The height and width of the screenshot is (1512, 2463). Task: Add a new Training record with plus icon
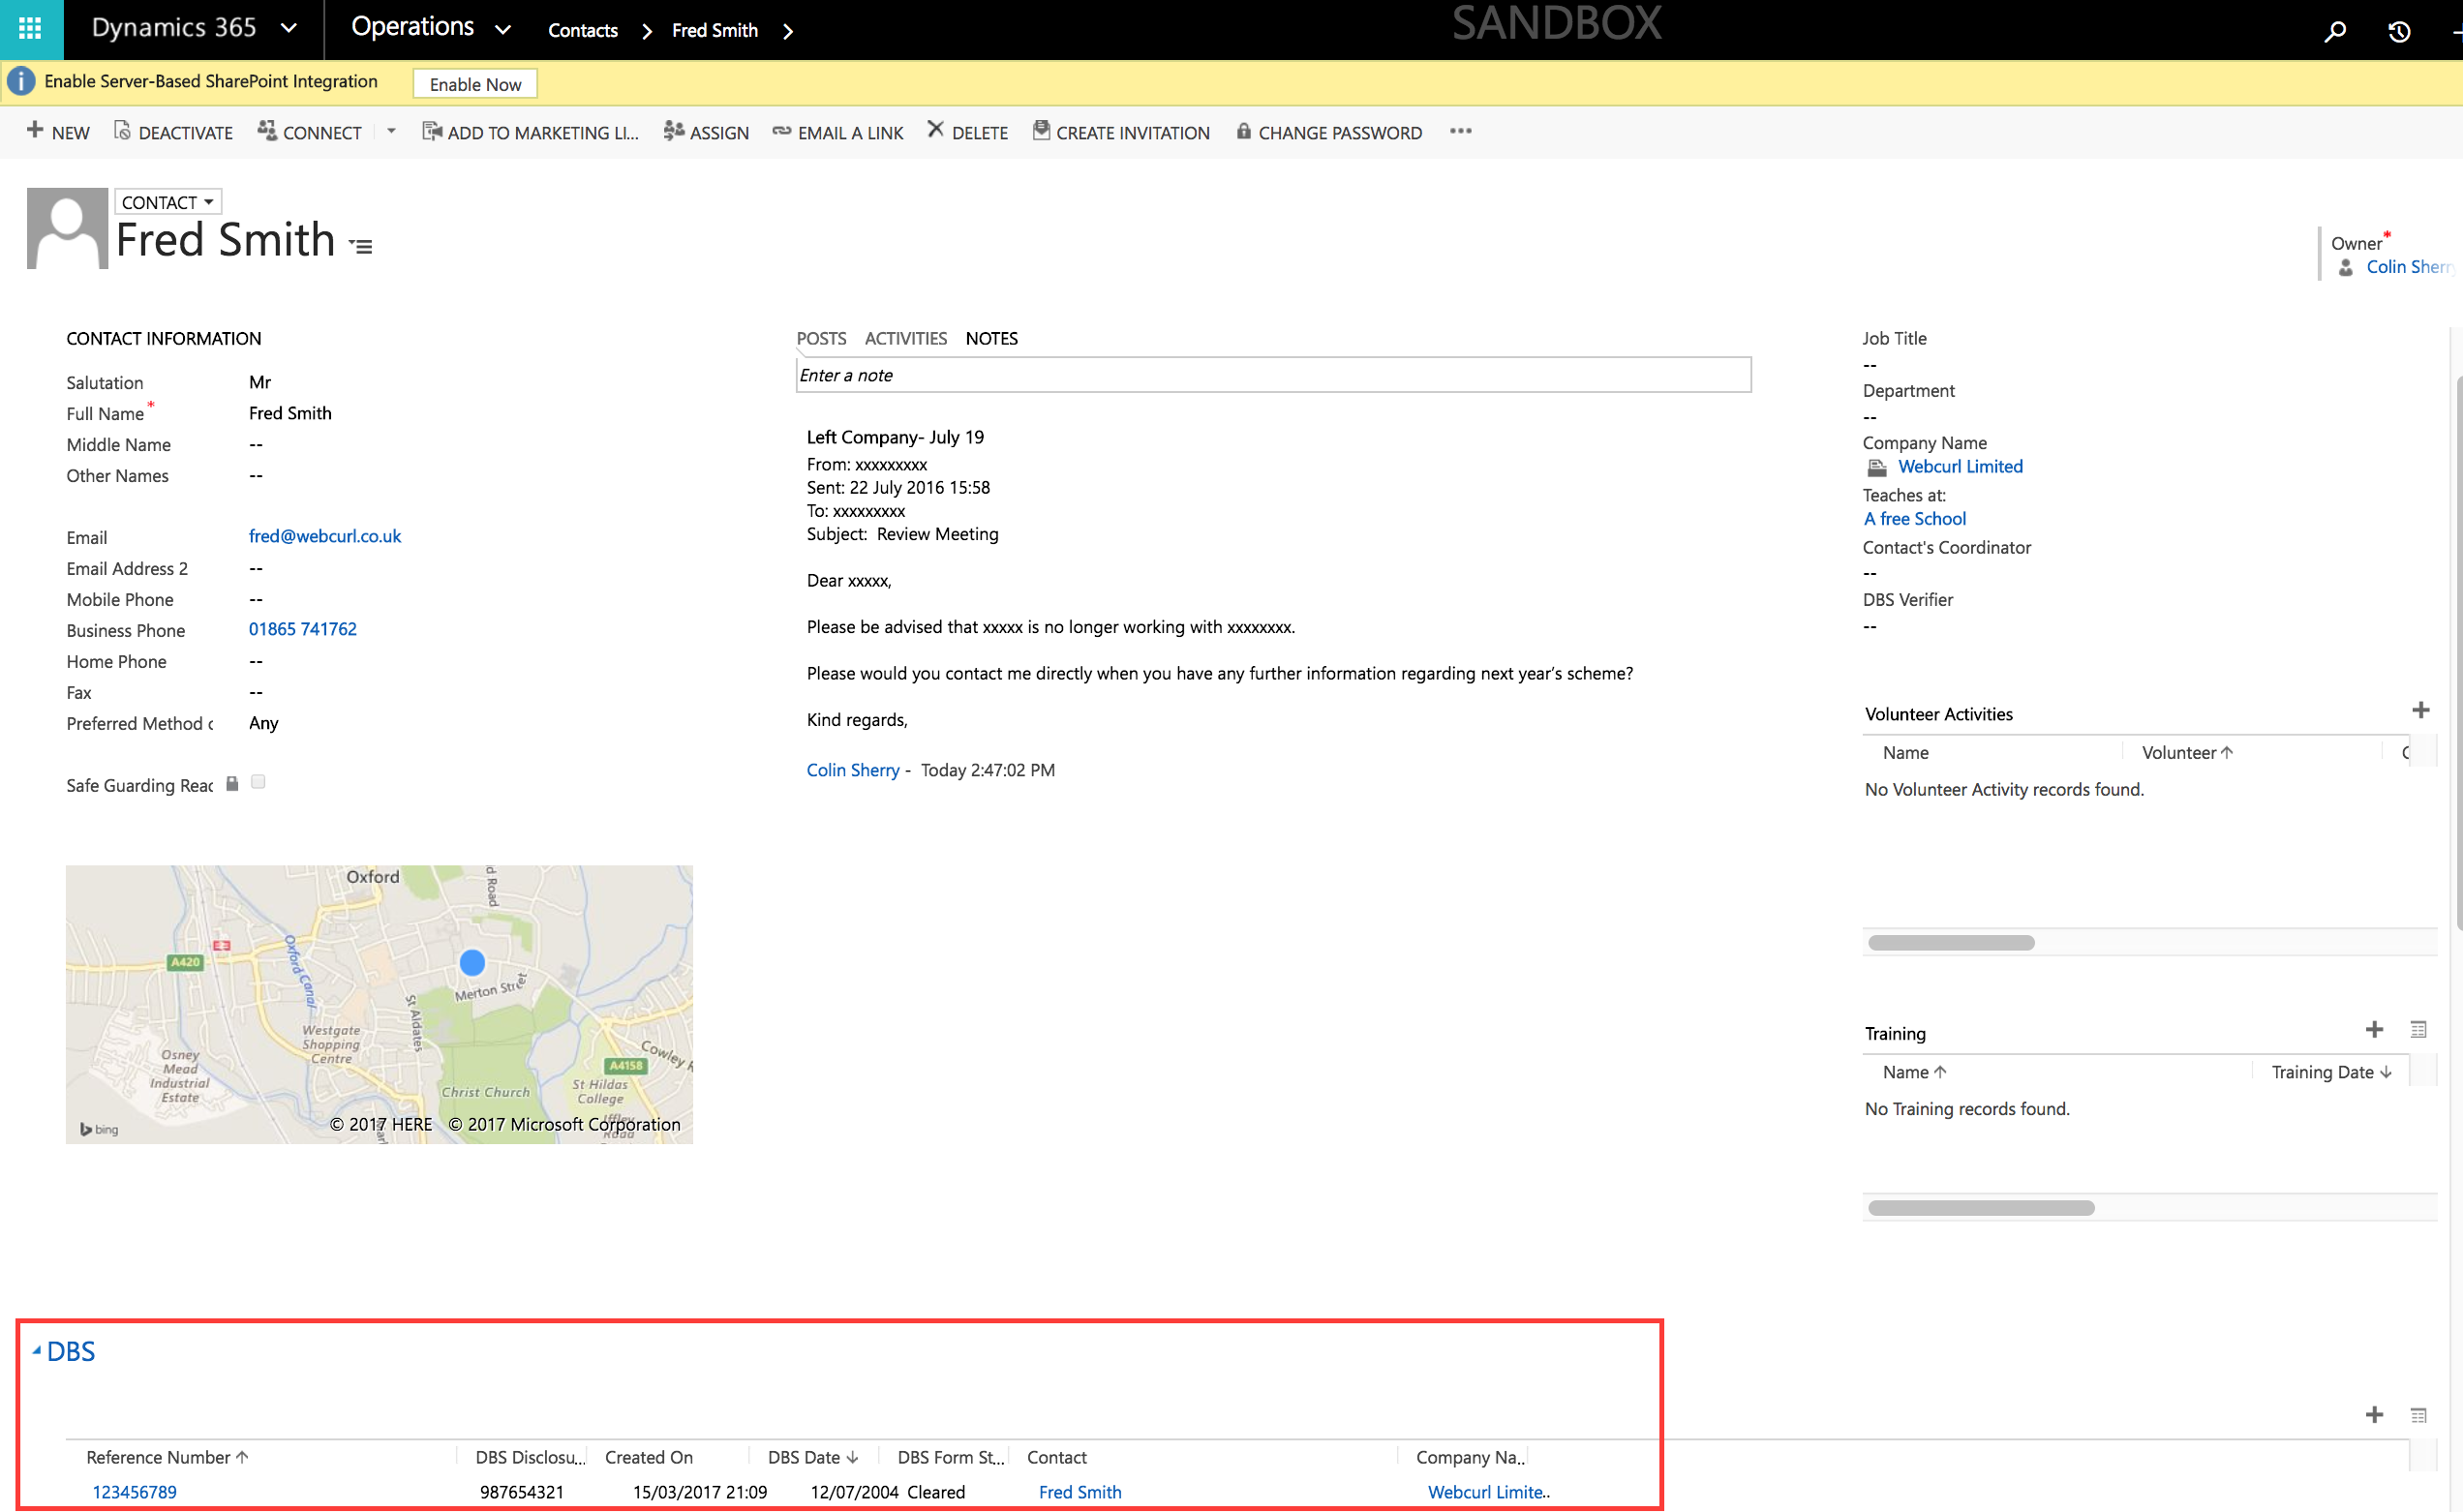click(x=2375, y=1029)
